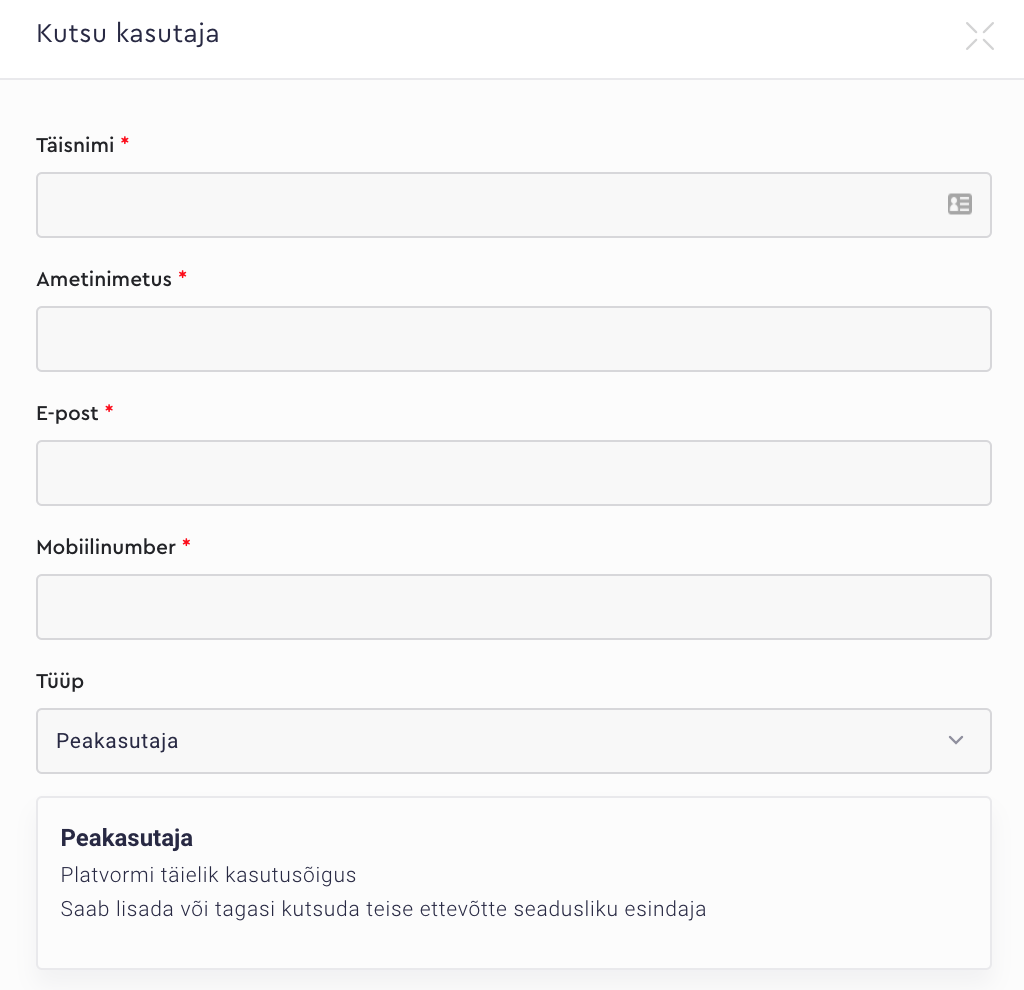Open the Tüüp dropdown showing Peakasutaja

pos(500,741)
